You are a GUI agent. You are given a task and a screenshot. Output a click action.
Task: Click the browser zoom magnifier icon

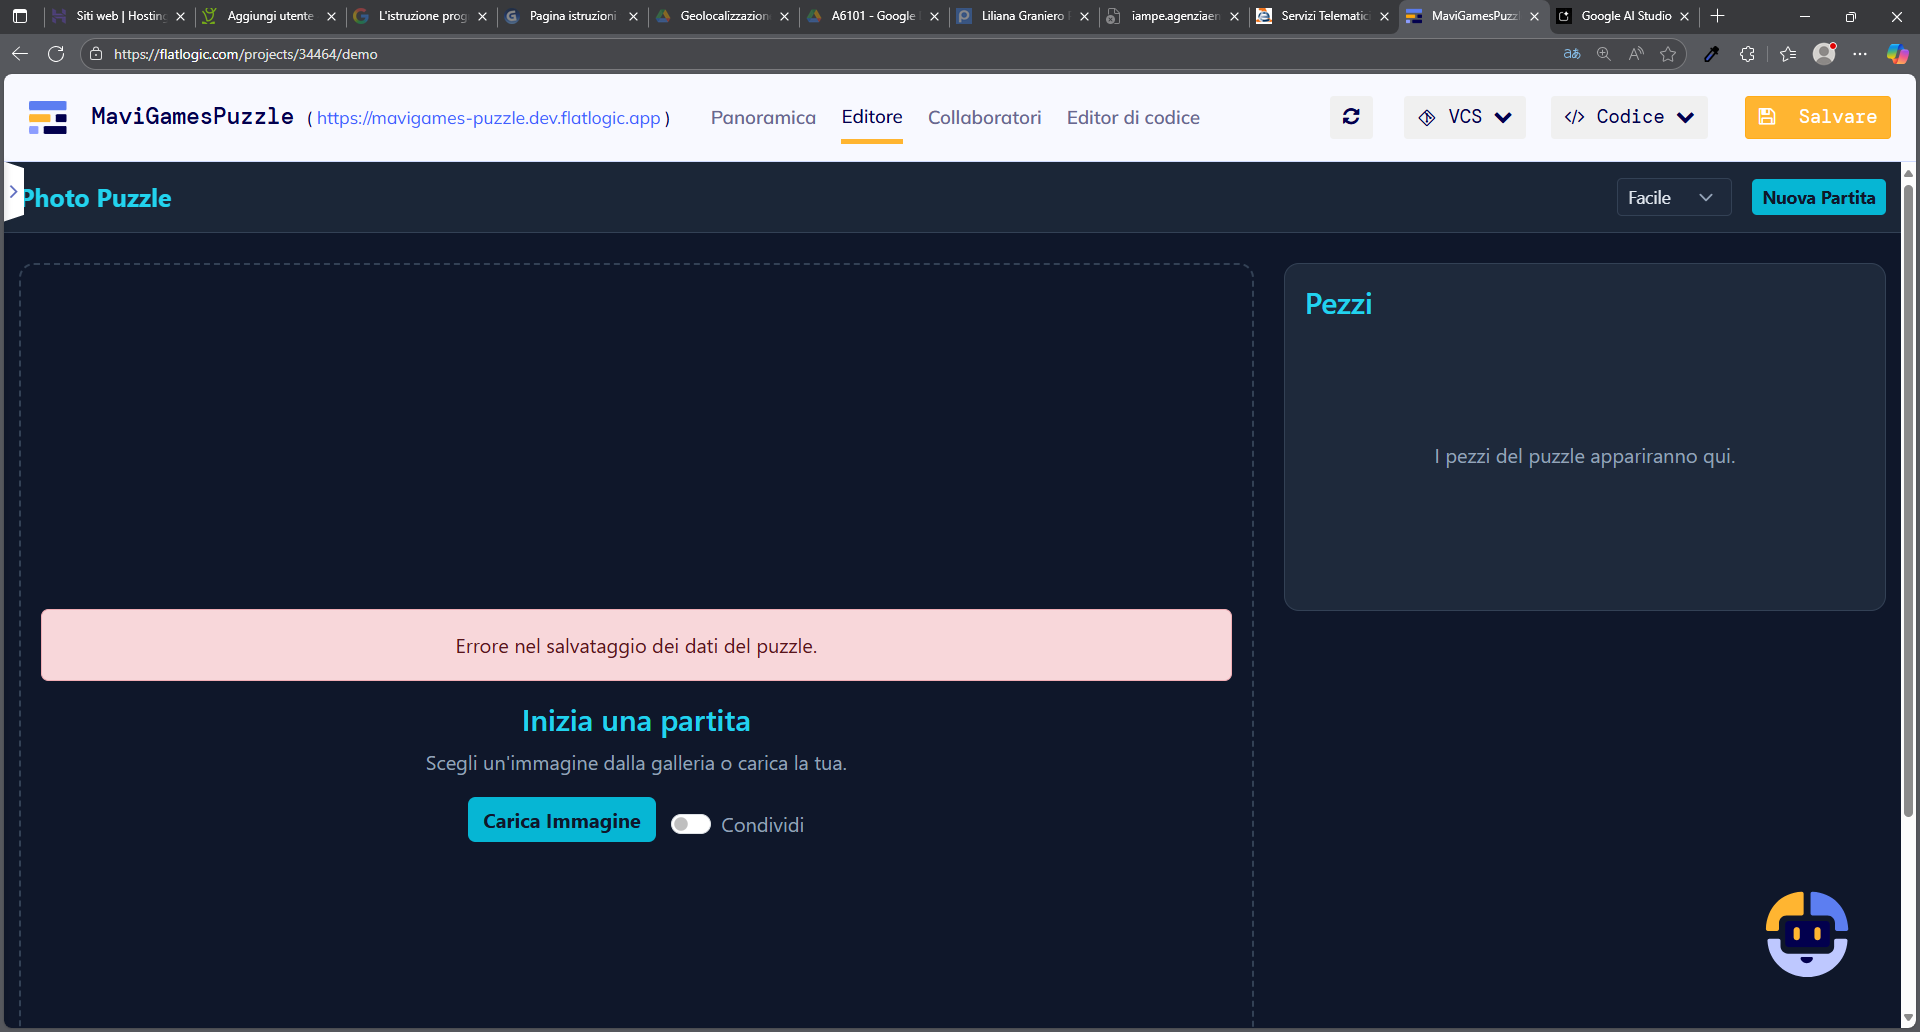pyautogui.click(x=1604, y=54)
